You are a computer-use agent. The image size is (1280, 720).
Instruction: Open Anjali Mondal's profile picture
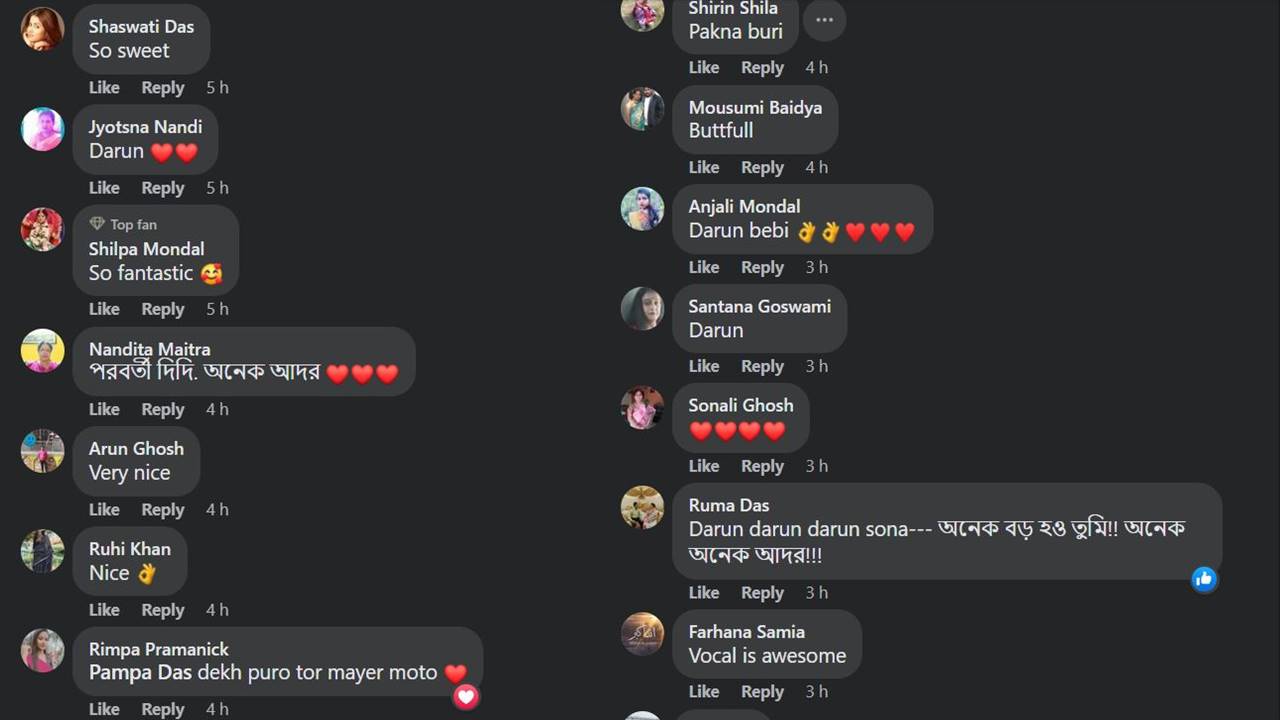point(642,209)
